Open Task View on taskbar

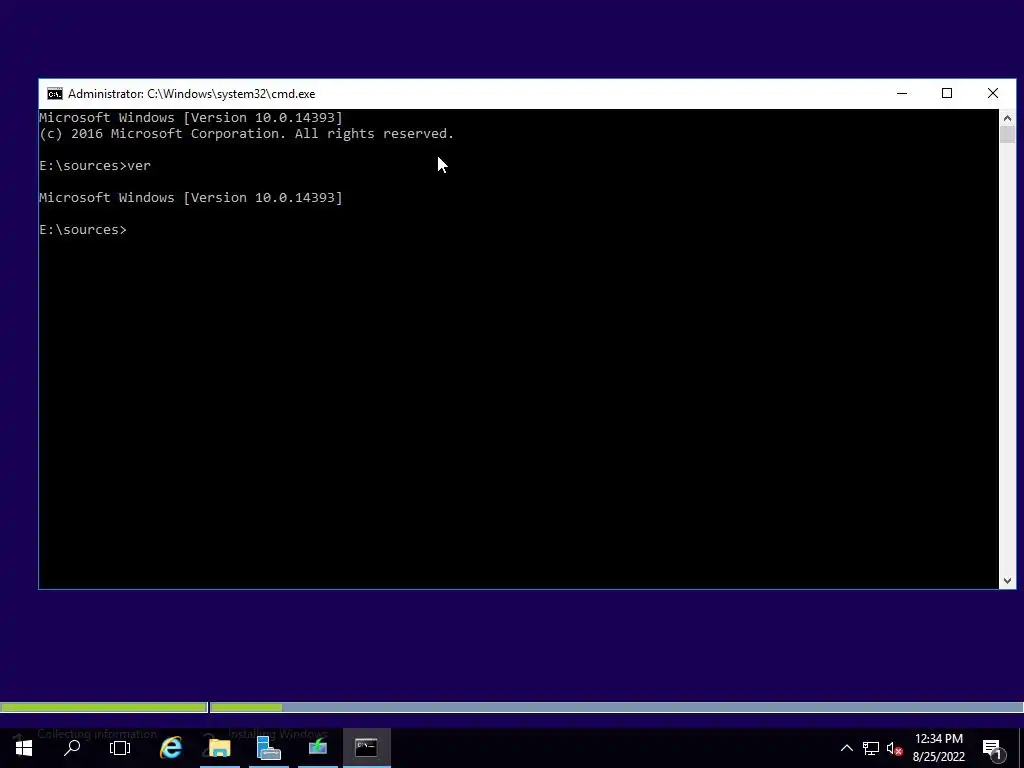pyautogui.click(x=120, y=748)
